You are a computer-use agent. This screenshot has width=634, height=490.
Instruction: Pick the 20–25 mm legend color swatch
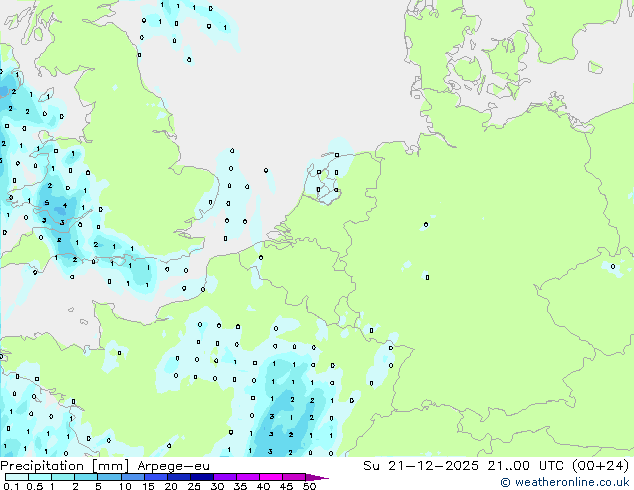(x=179, y=477)
